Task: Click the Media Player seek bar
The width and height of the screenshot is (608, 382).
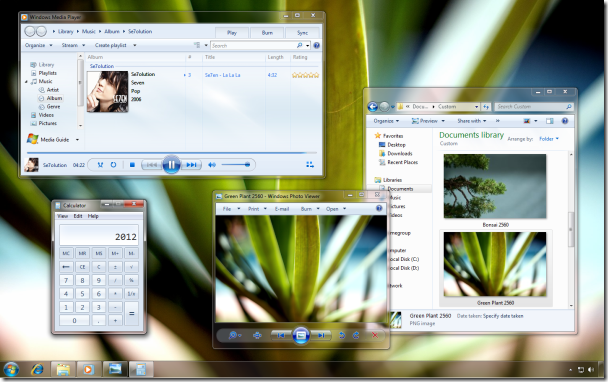Action: click(171, 153)
